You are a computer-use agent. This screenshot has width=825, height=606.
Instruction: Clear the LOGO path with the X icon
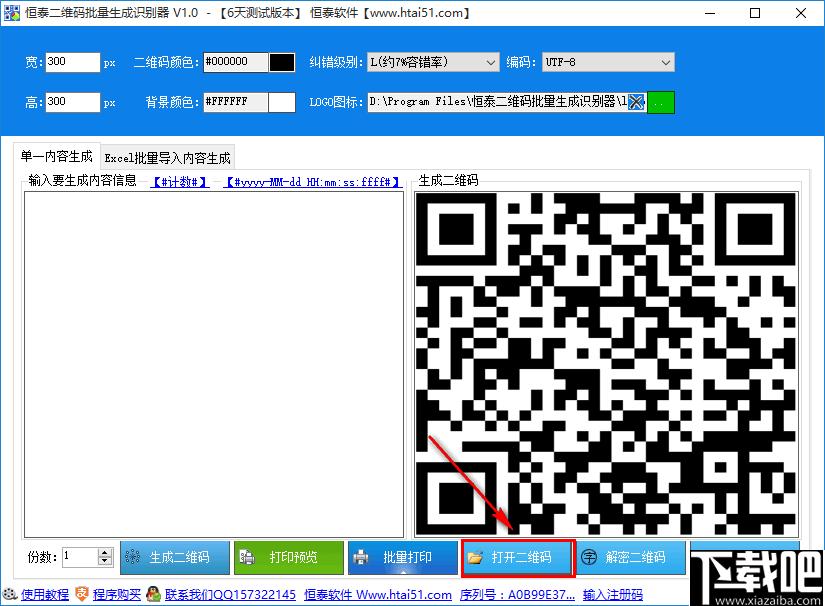(637, 102)
